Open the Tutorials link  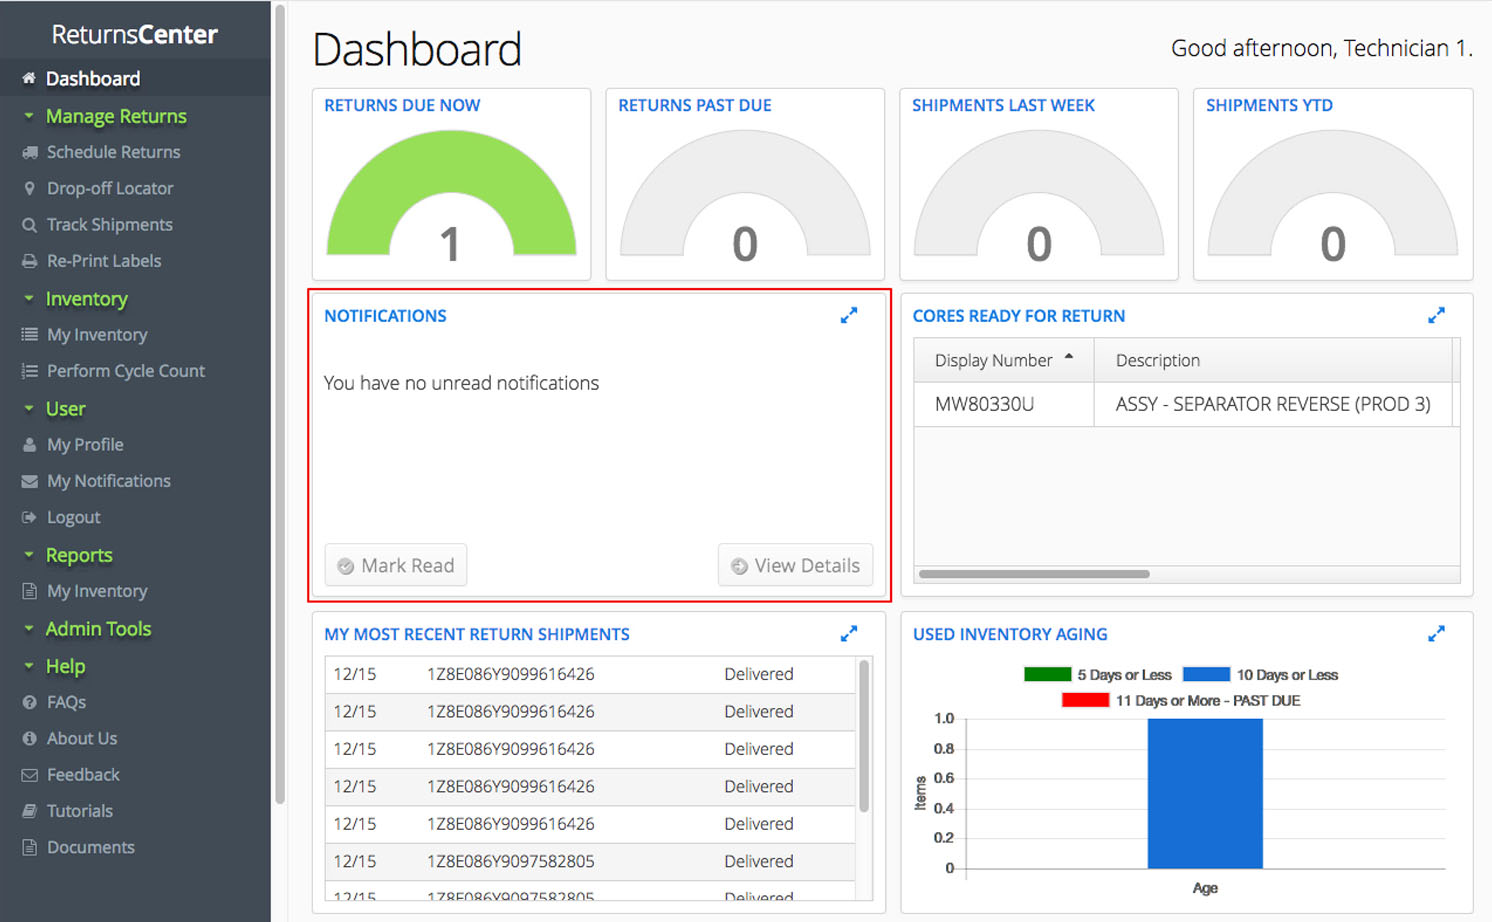80,811
